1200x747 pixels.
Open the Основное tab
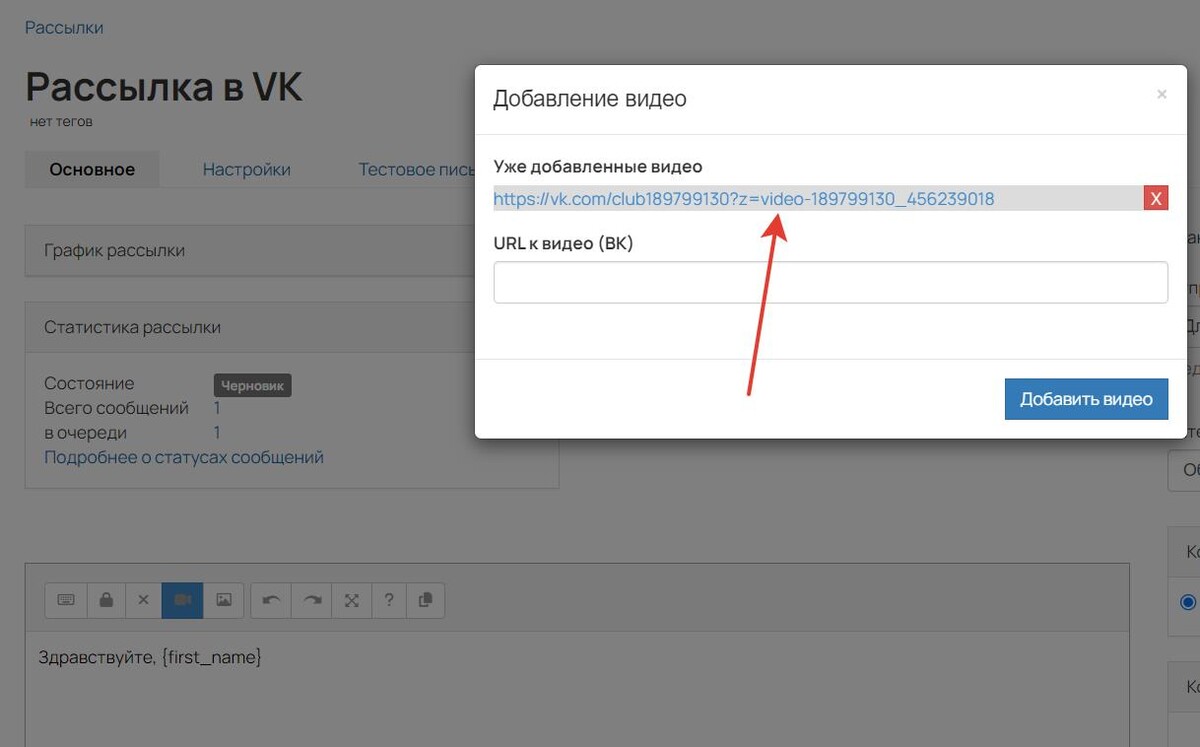[92, 170]
